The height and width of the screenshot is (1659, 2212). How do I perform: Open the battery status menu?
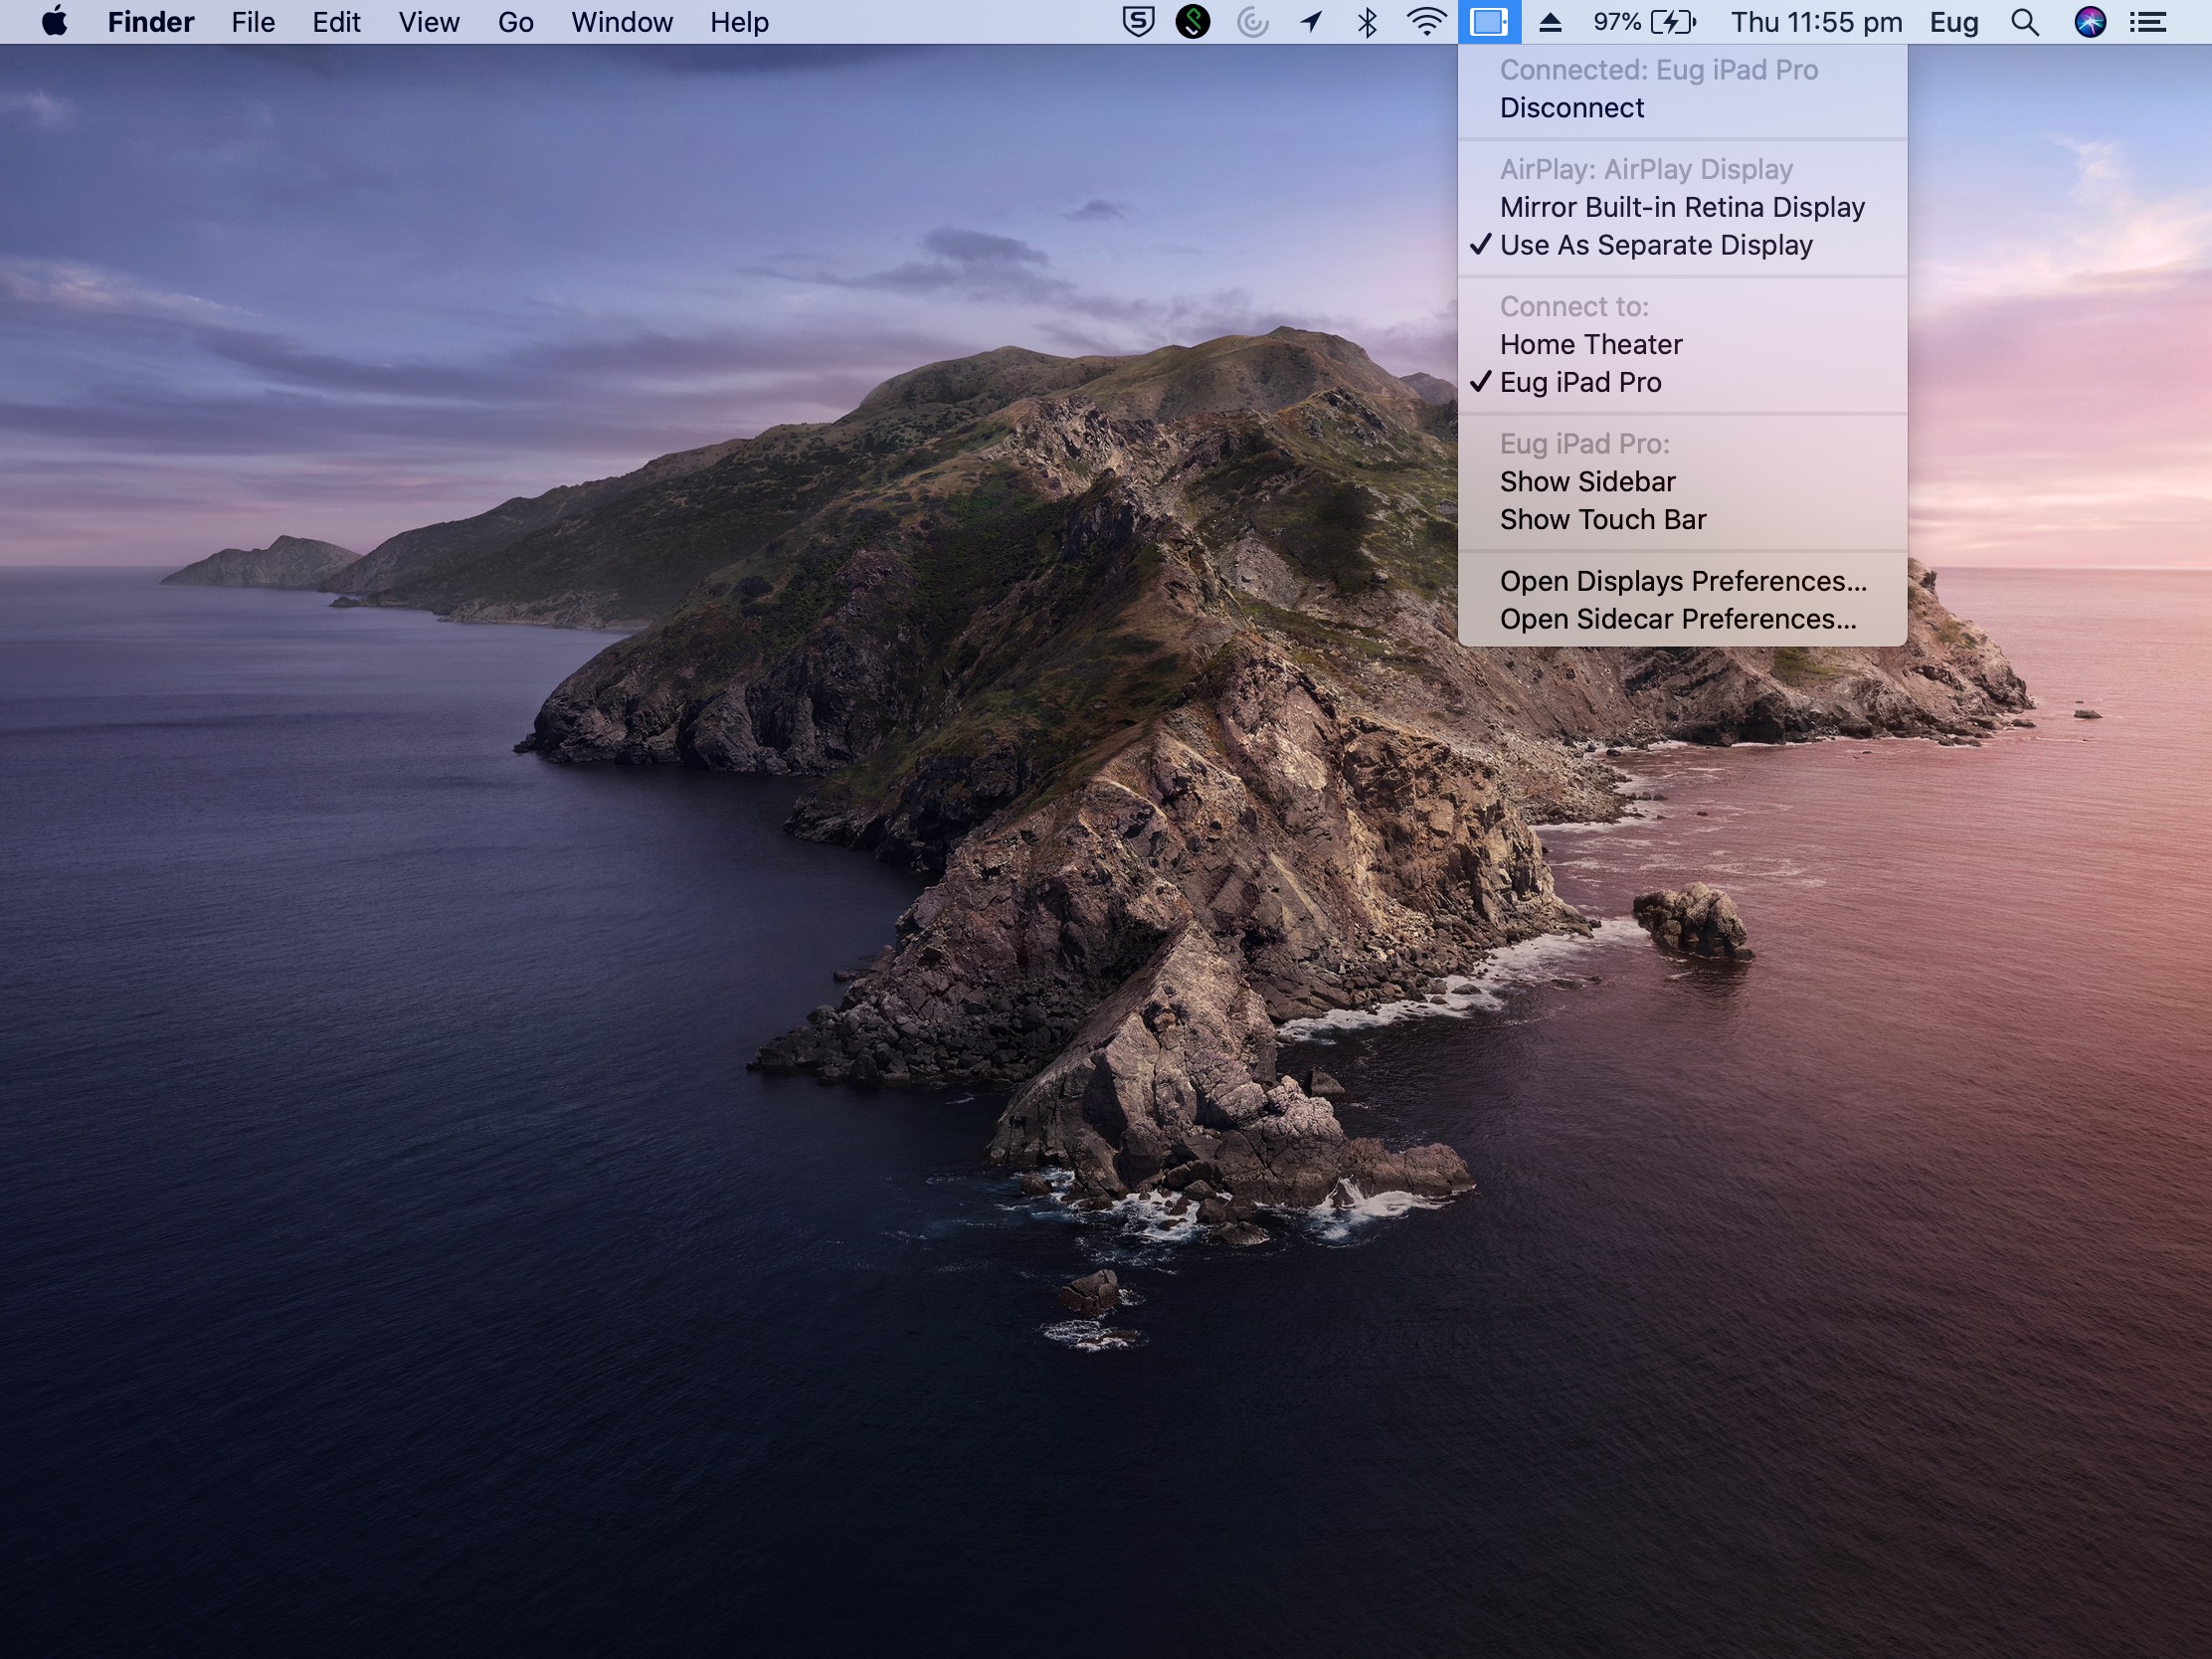tap(1645, 22)
